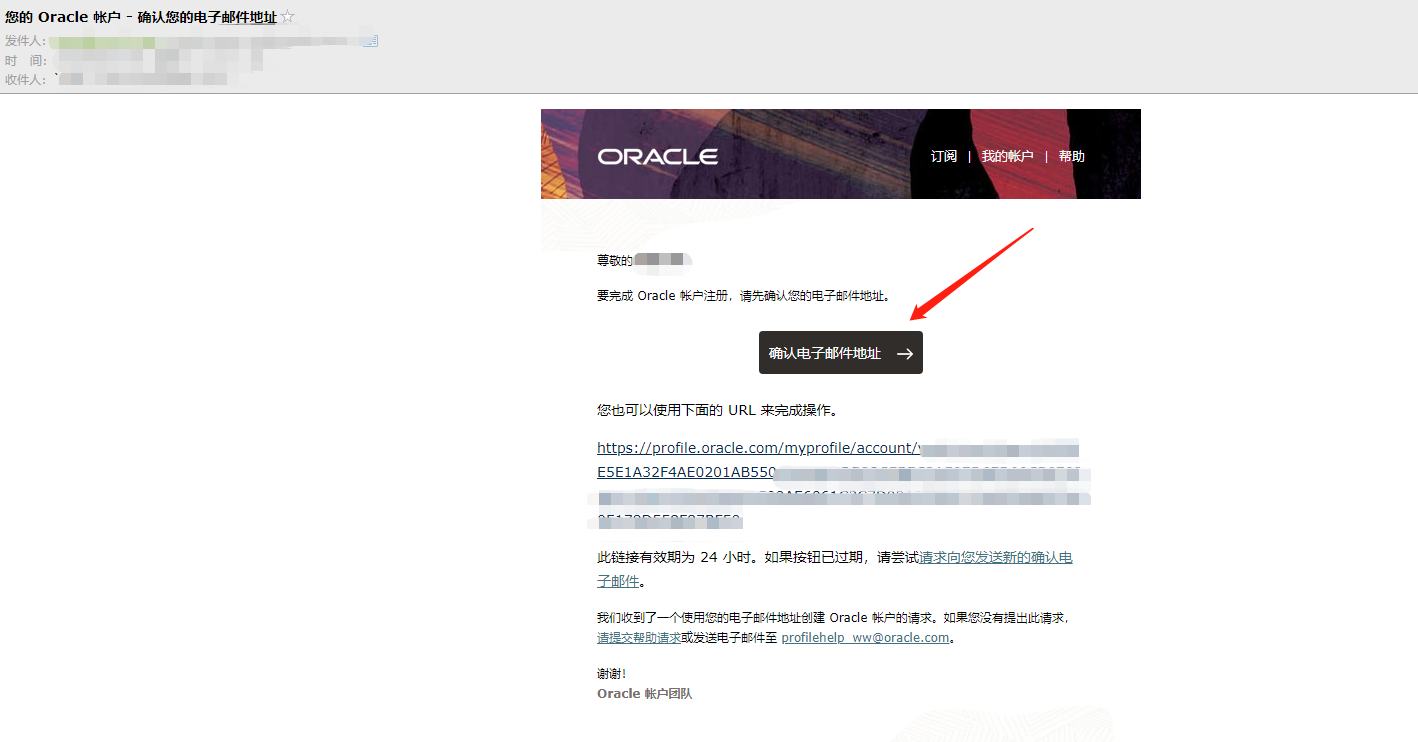The height and width of the screenshot is (742, 1418).
Task: Star this Oracle account email
Action: (x=288, y=17)
